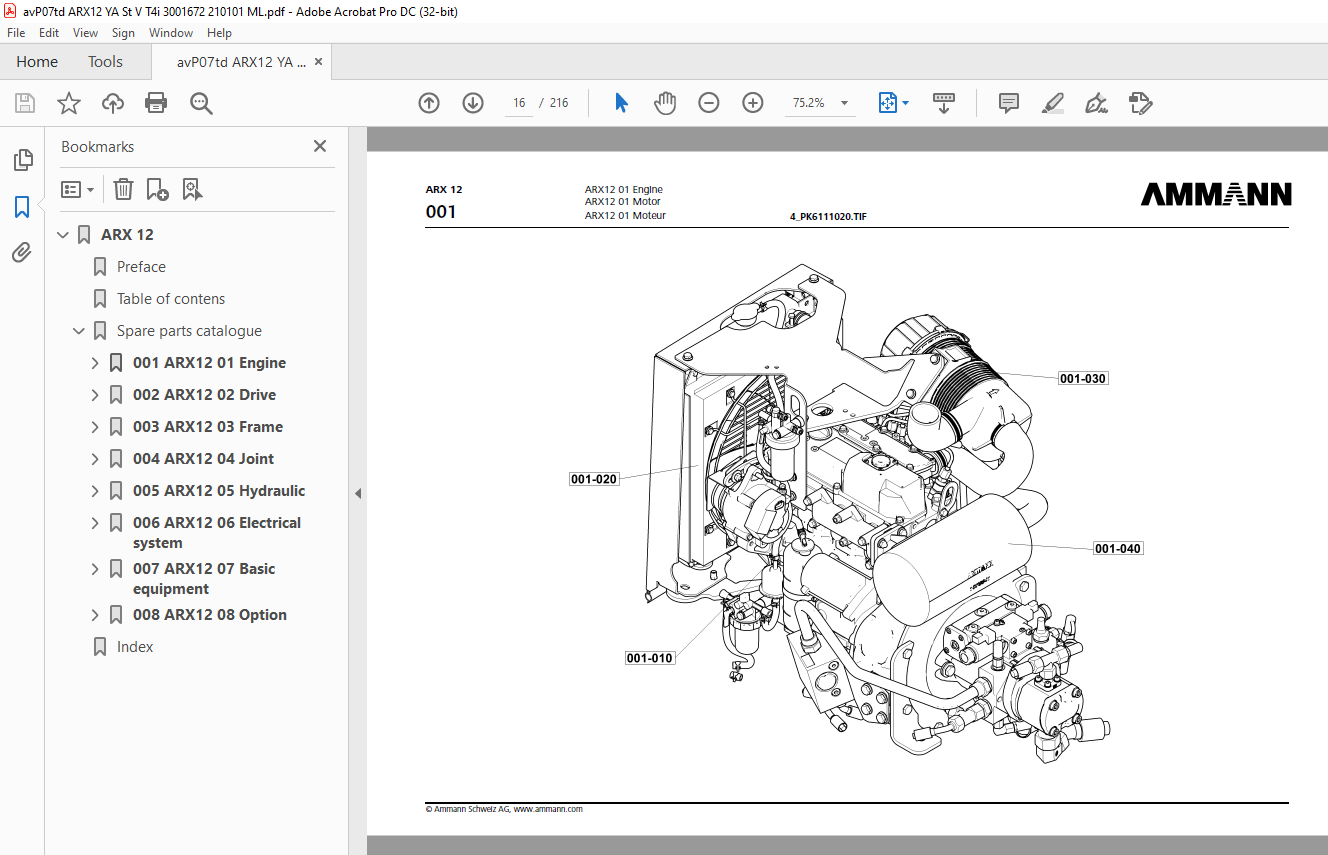Activate the Selection arrow tool

(621, 103)
